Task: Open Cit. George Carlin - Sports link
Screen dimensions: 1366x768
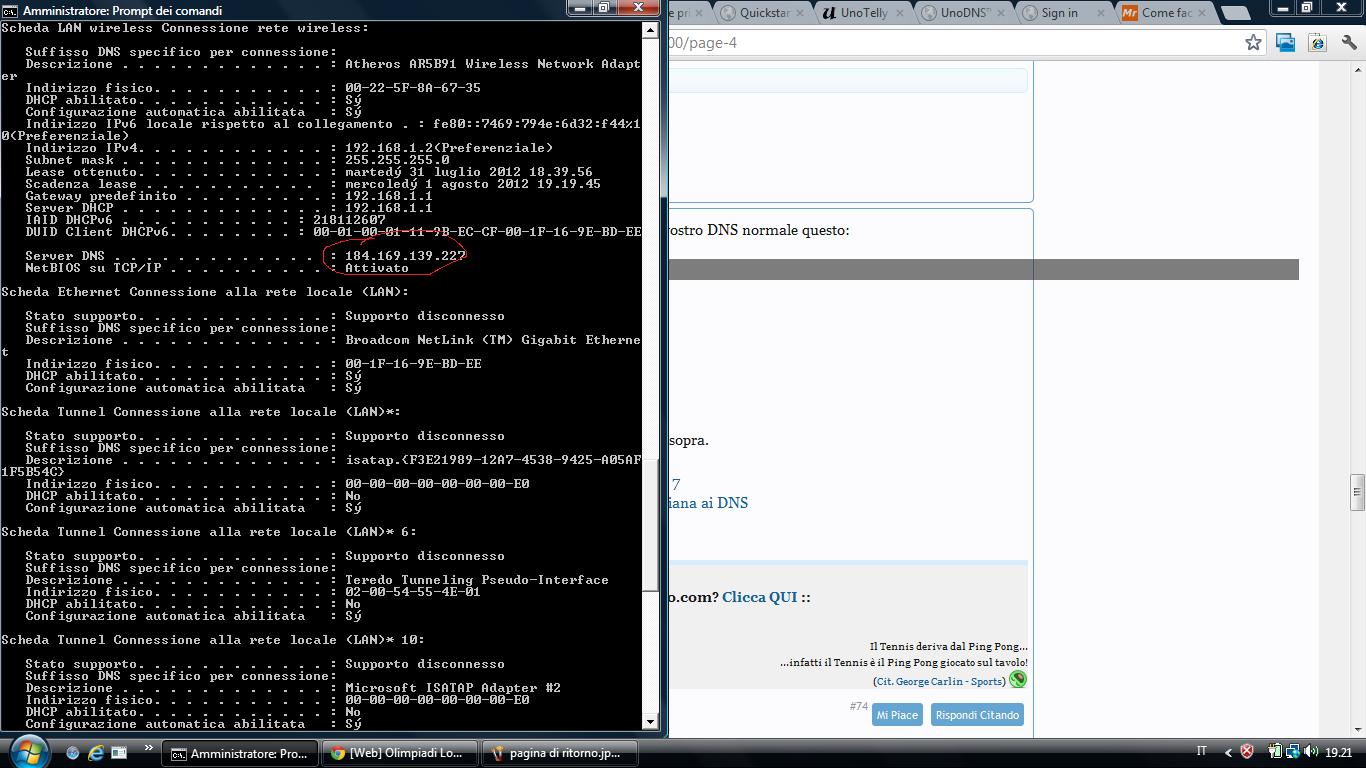Action: pos(940,681)
